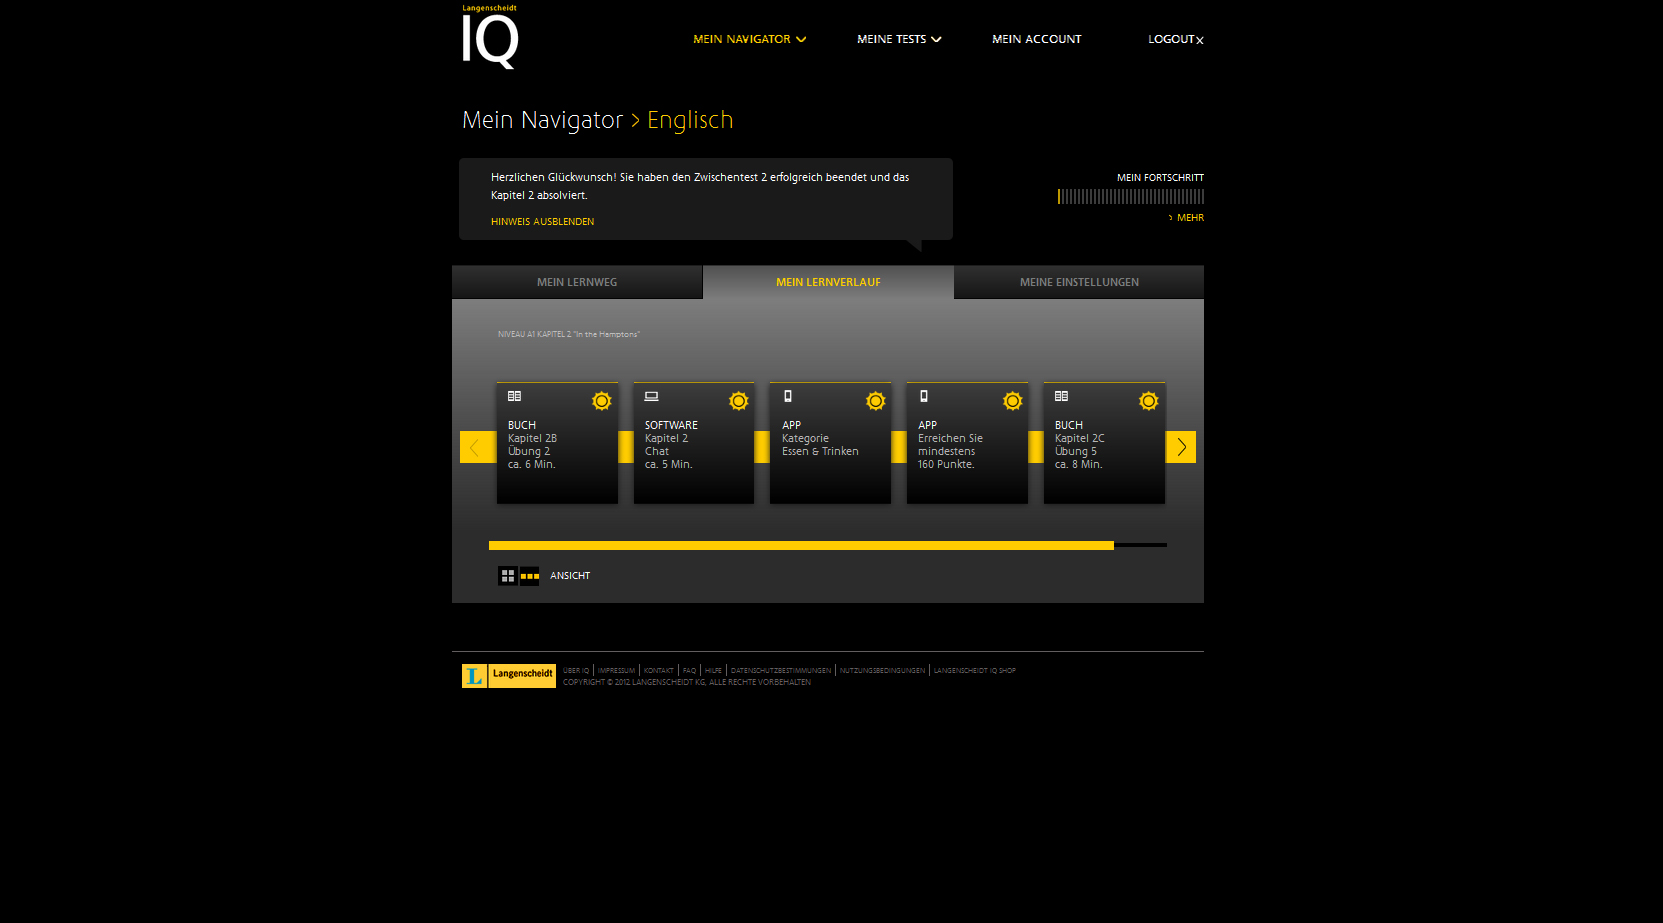Viewport: 1663px width, 923px height.
Task: Switch to row view under Ansicht
Action: tap(530, 576)
